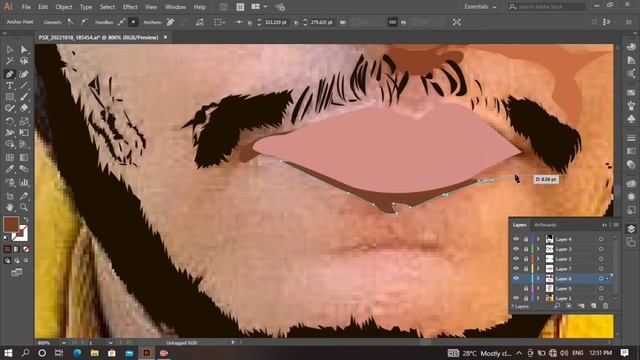The height and width of the screenshot is (360, 640).
Task: Select the Mesh tool
Action: click(x=10, y=158)
